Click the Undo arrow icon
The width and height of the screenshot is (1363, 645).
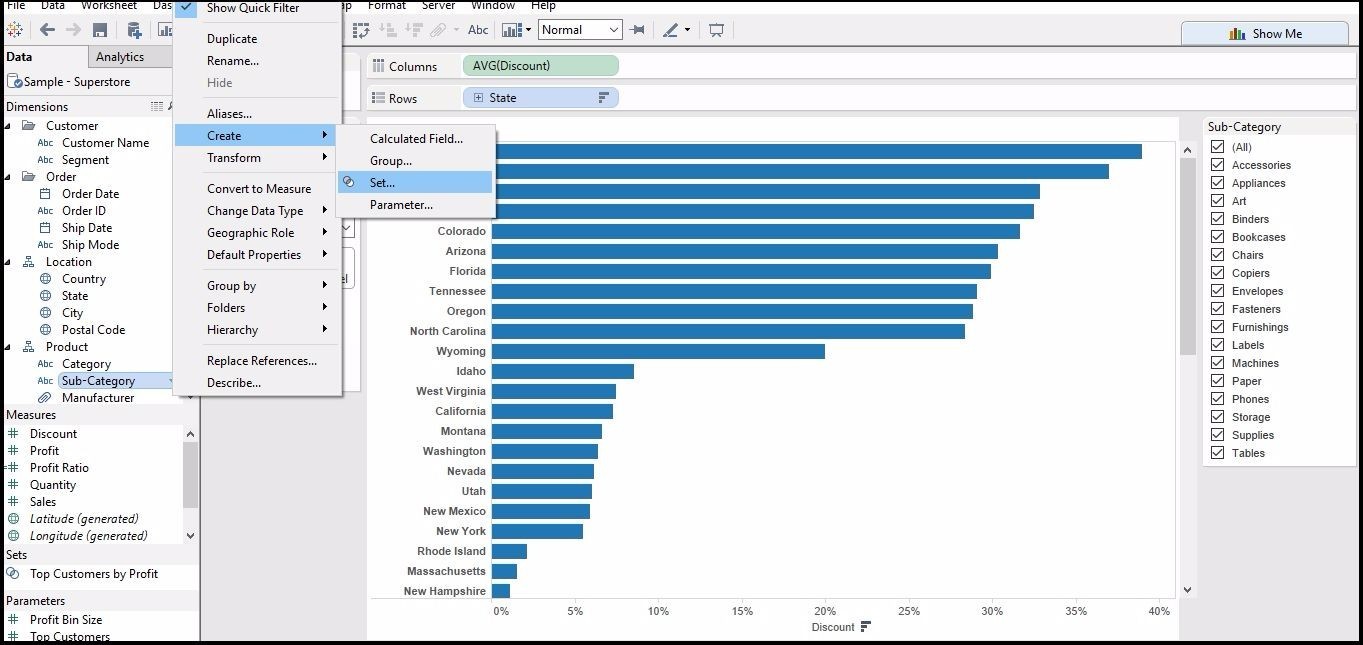(47, 30)
